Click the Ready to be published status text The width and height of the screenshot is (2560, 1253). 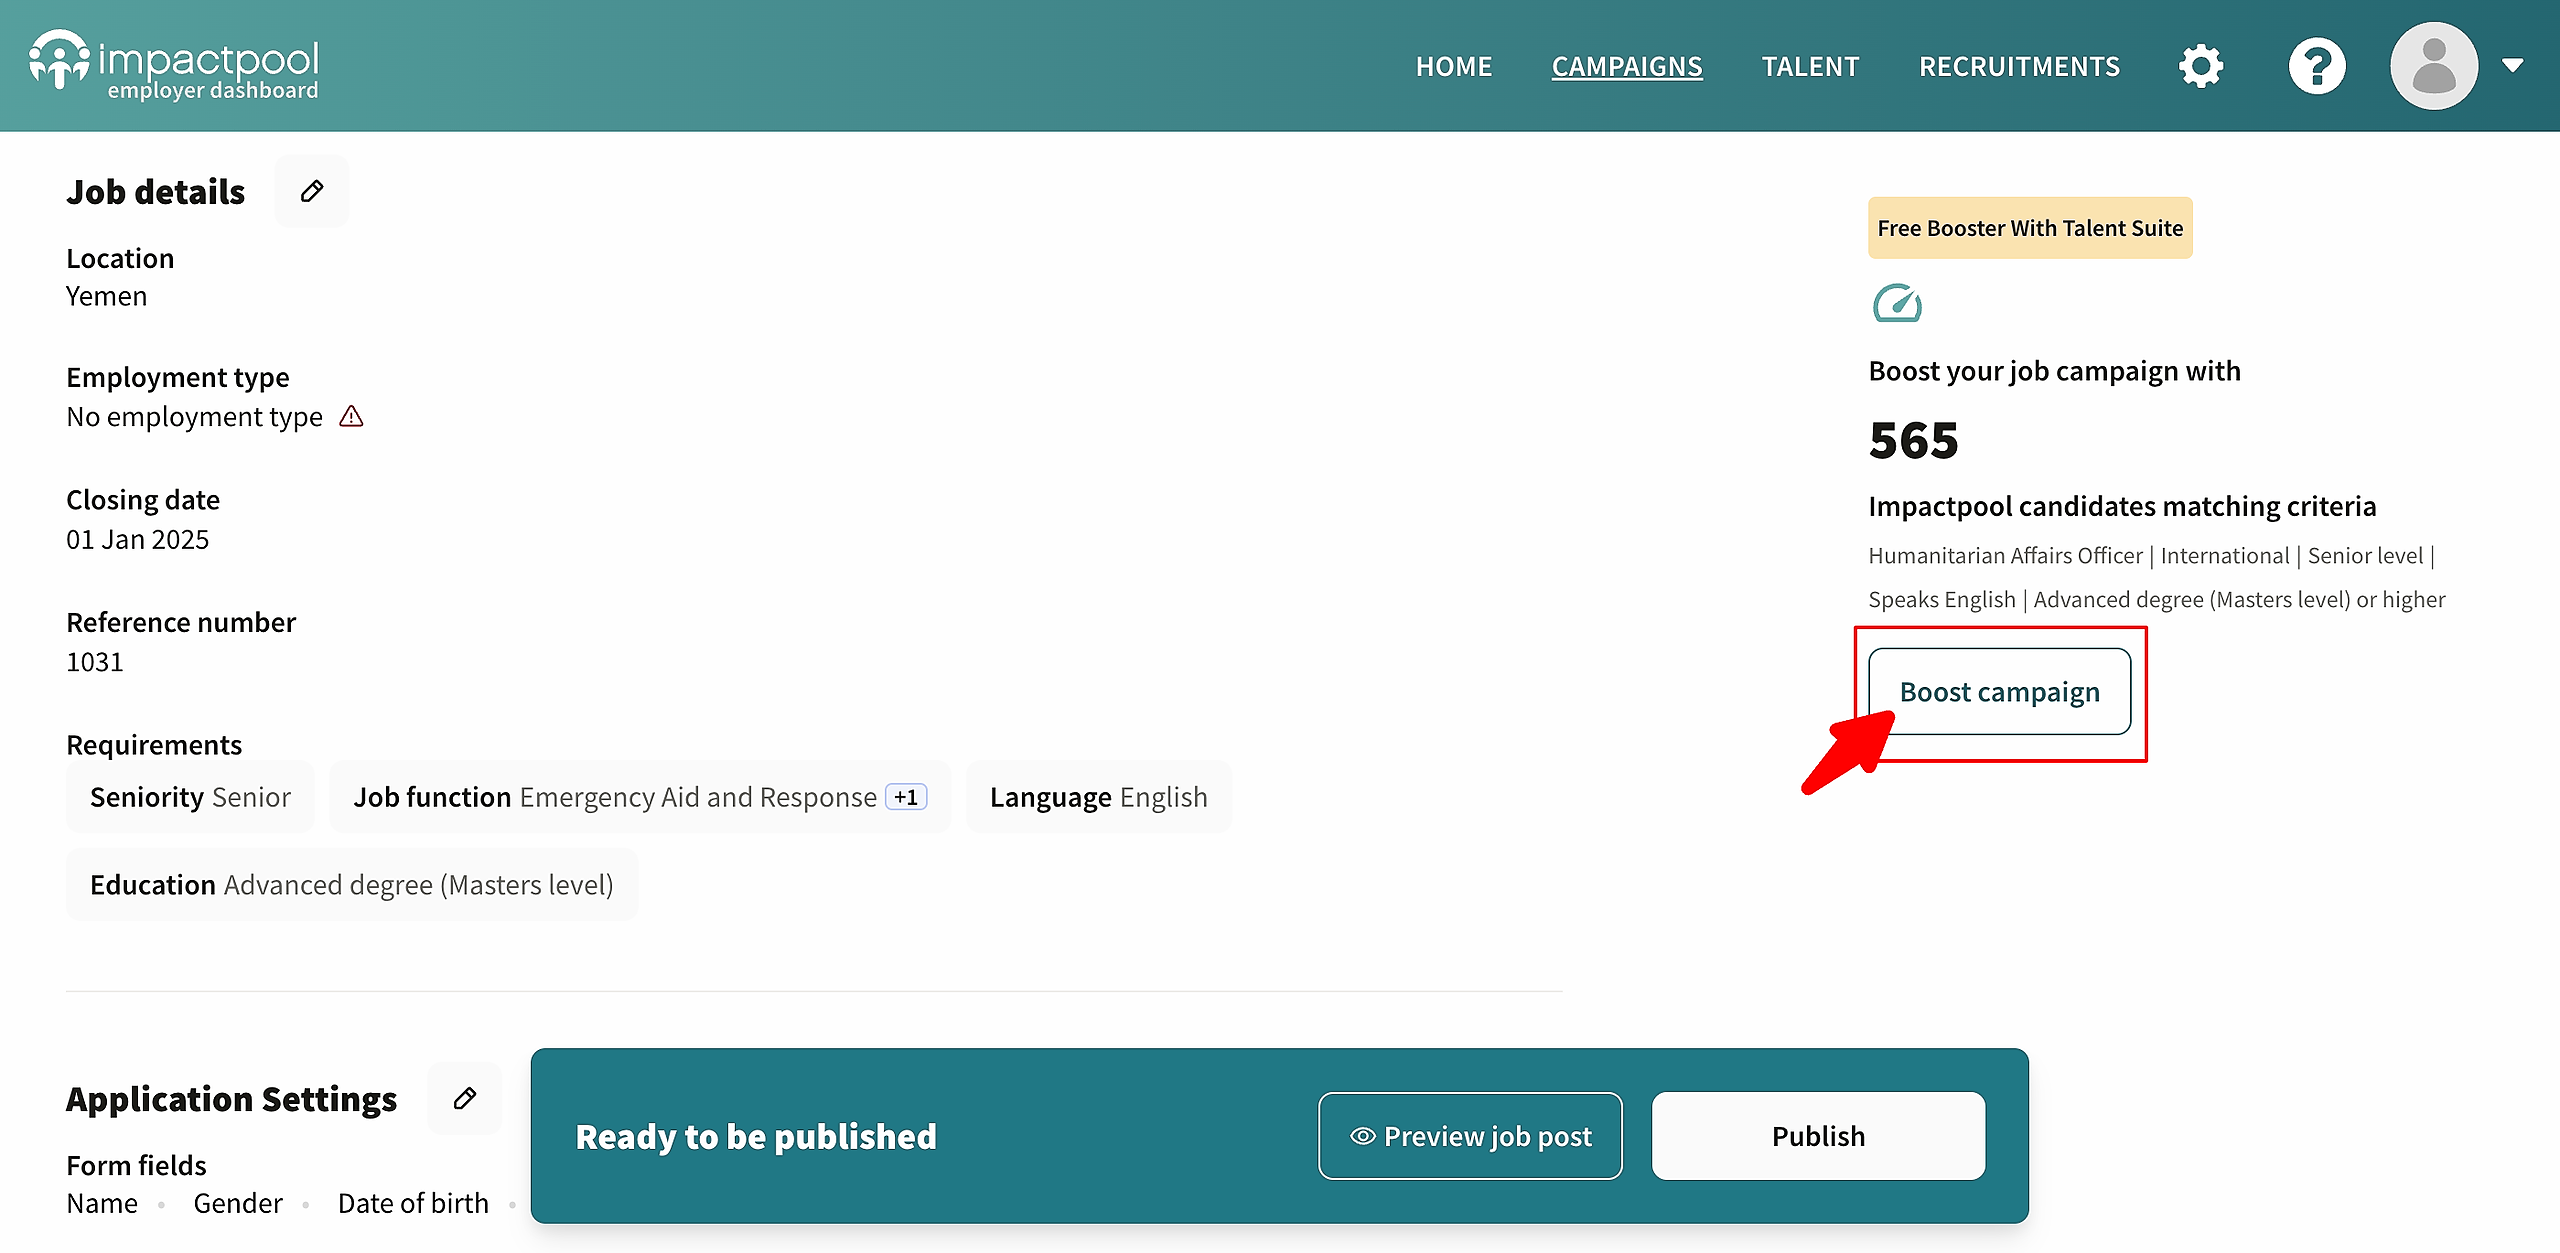point(756,1137)
